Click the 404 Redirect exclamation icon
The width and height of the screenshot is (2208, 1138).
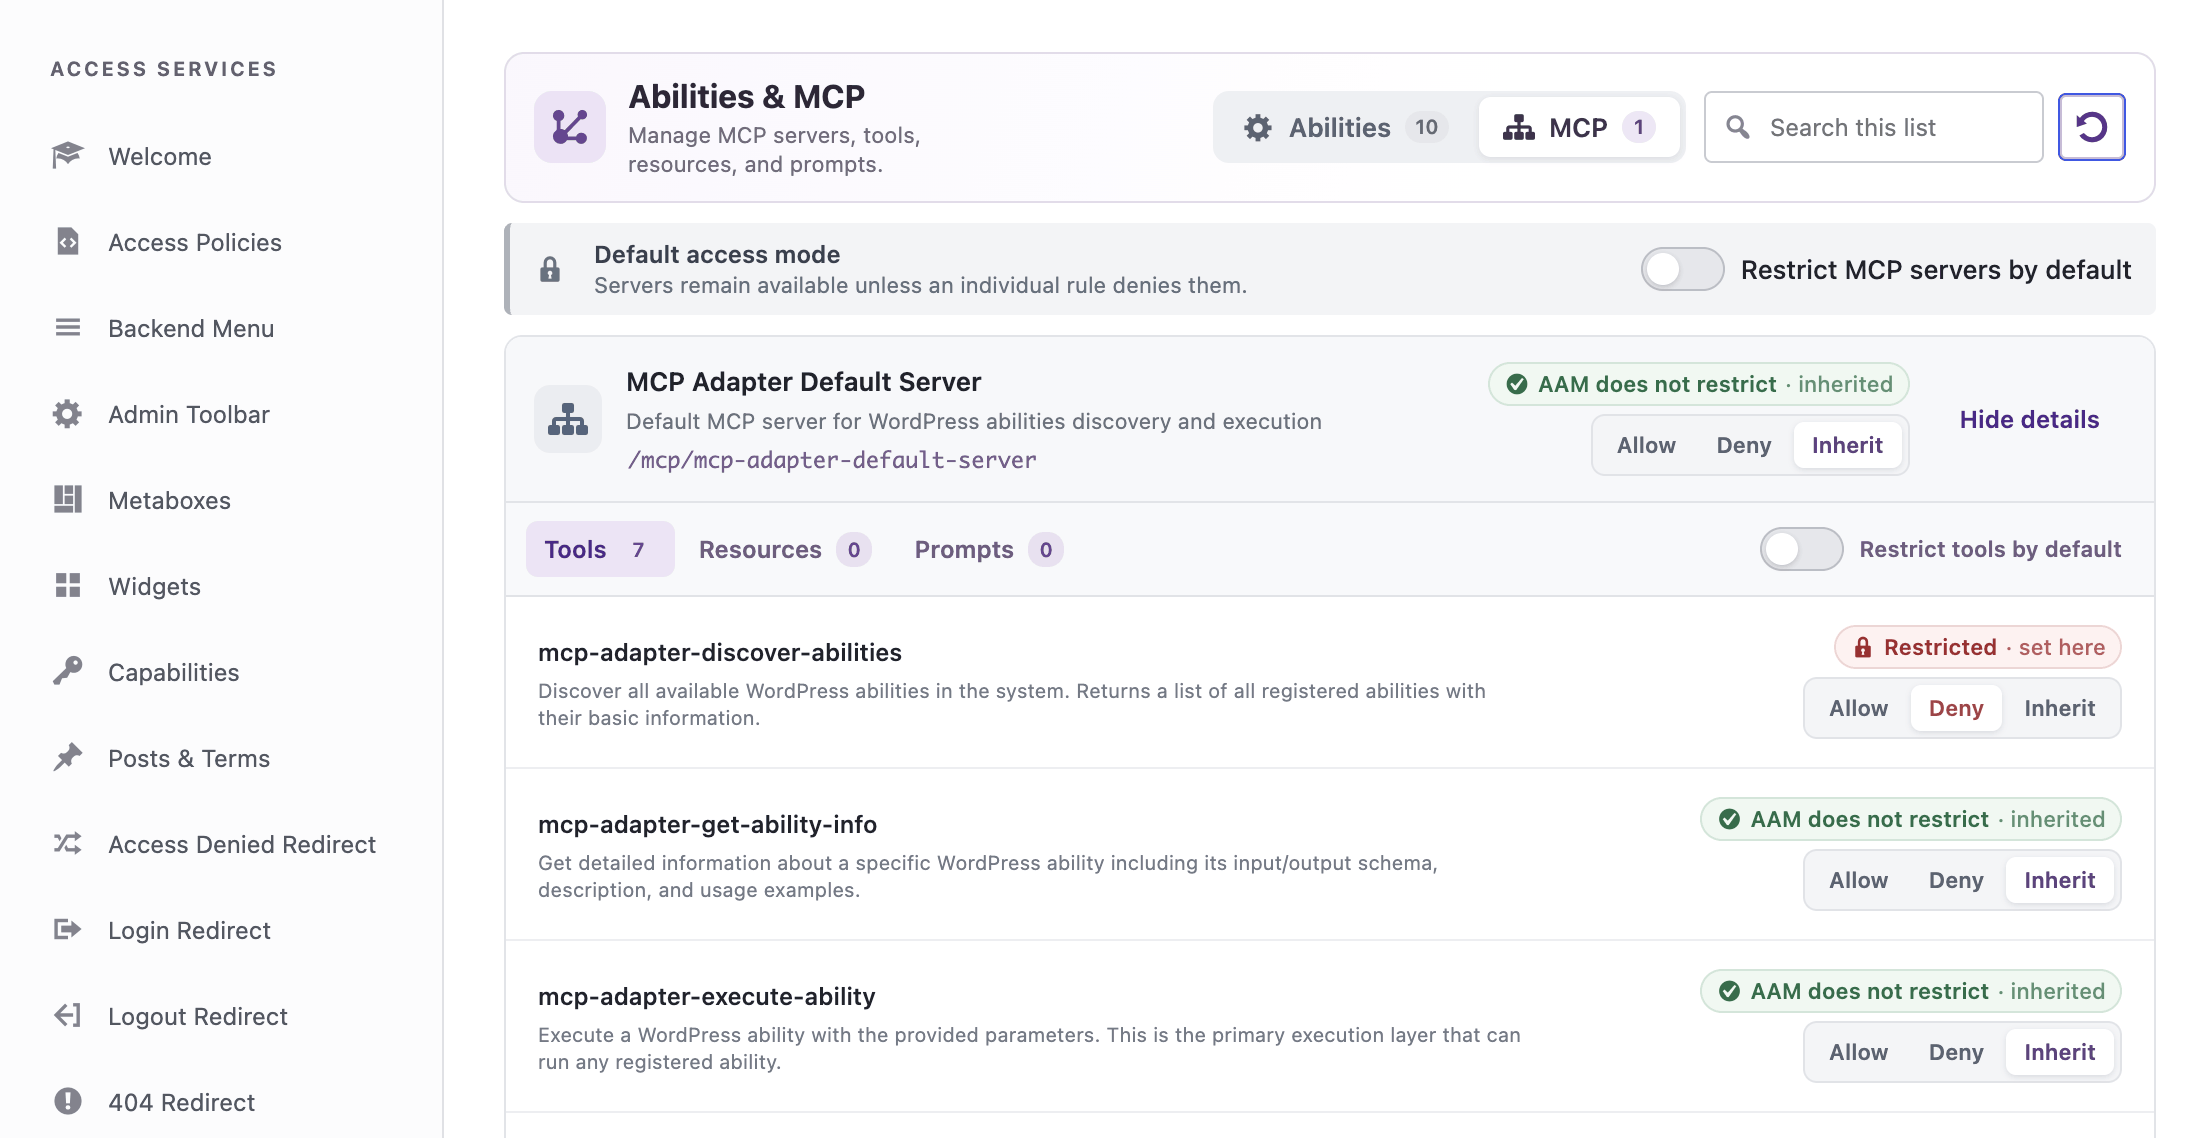pos(67,1102)
